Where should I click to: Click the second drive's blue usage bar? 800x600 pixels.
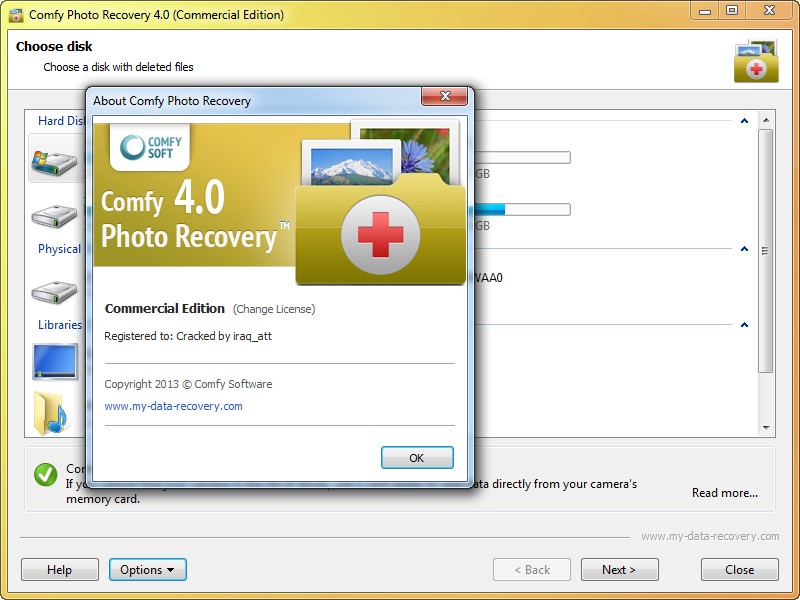click(489, 209)
